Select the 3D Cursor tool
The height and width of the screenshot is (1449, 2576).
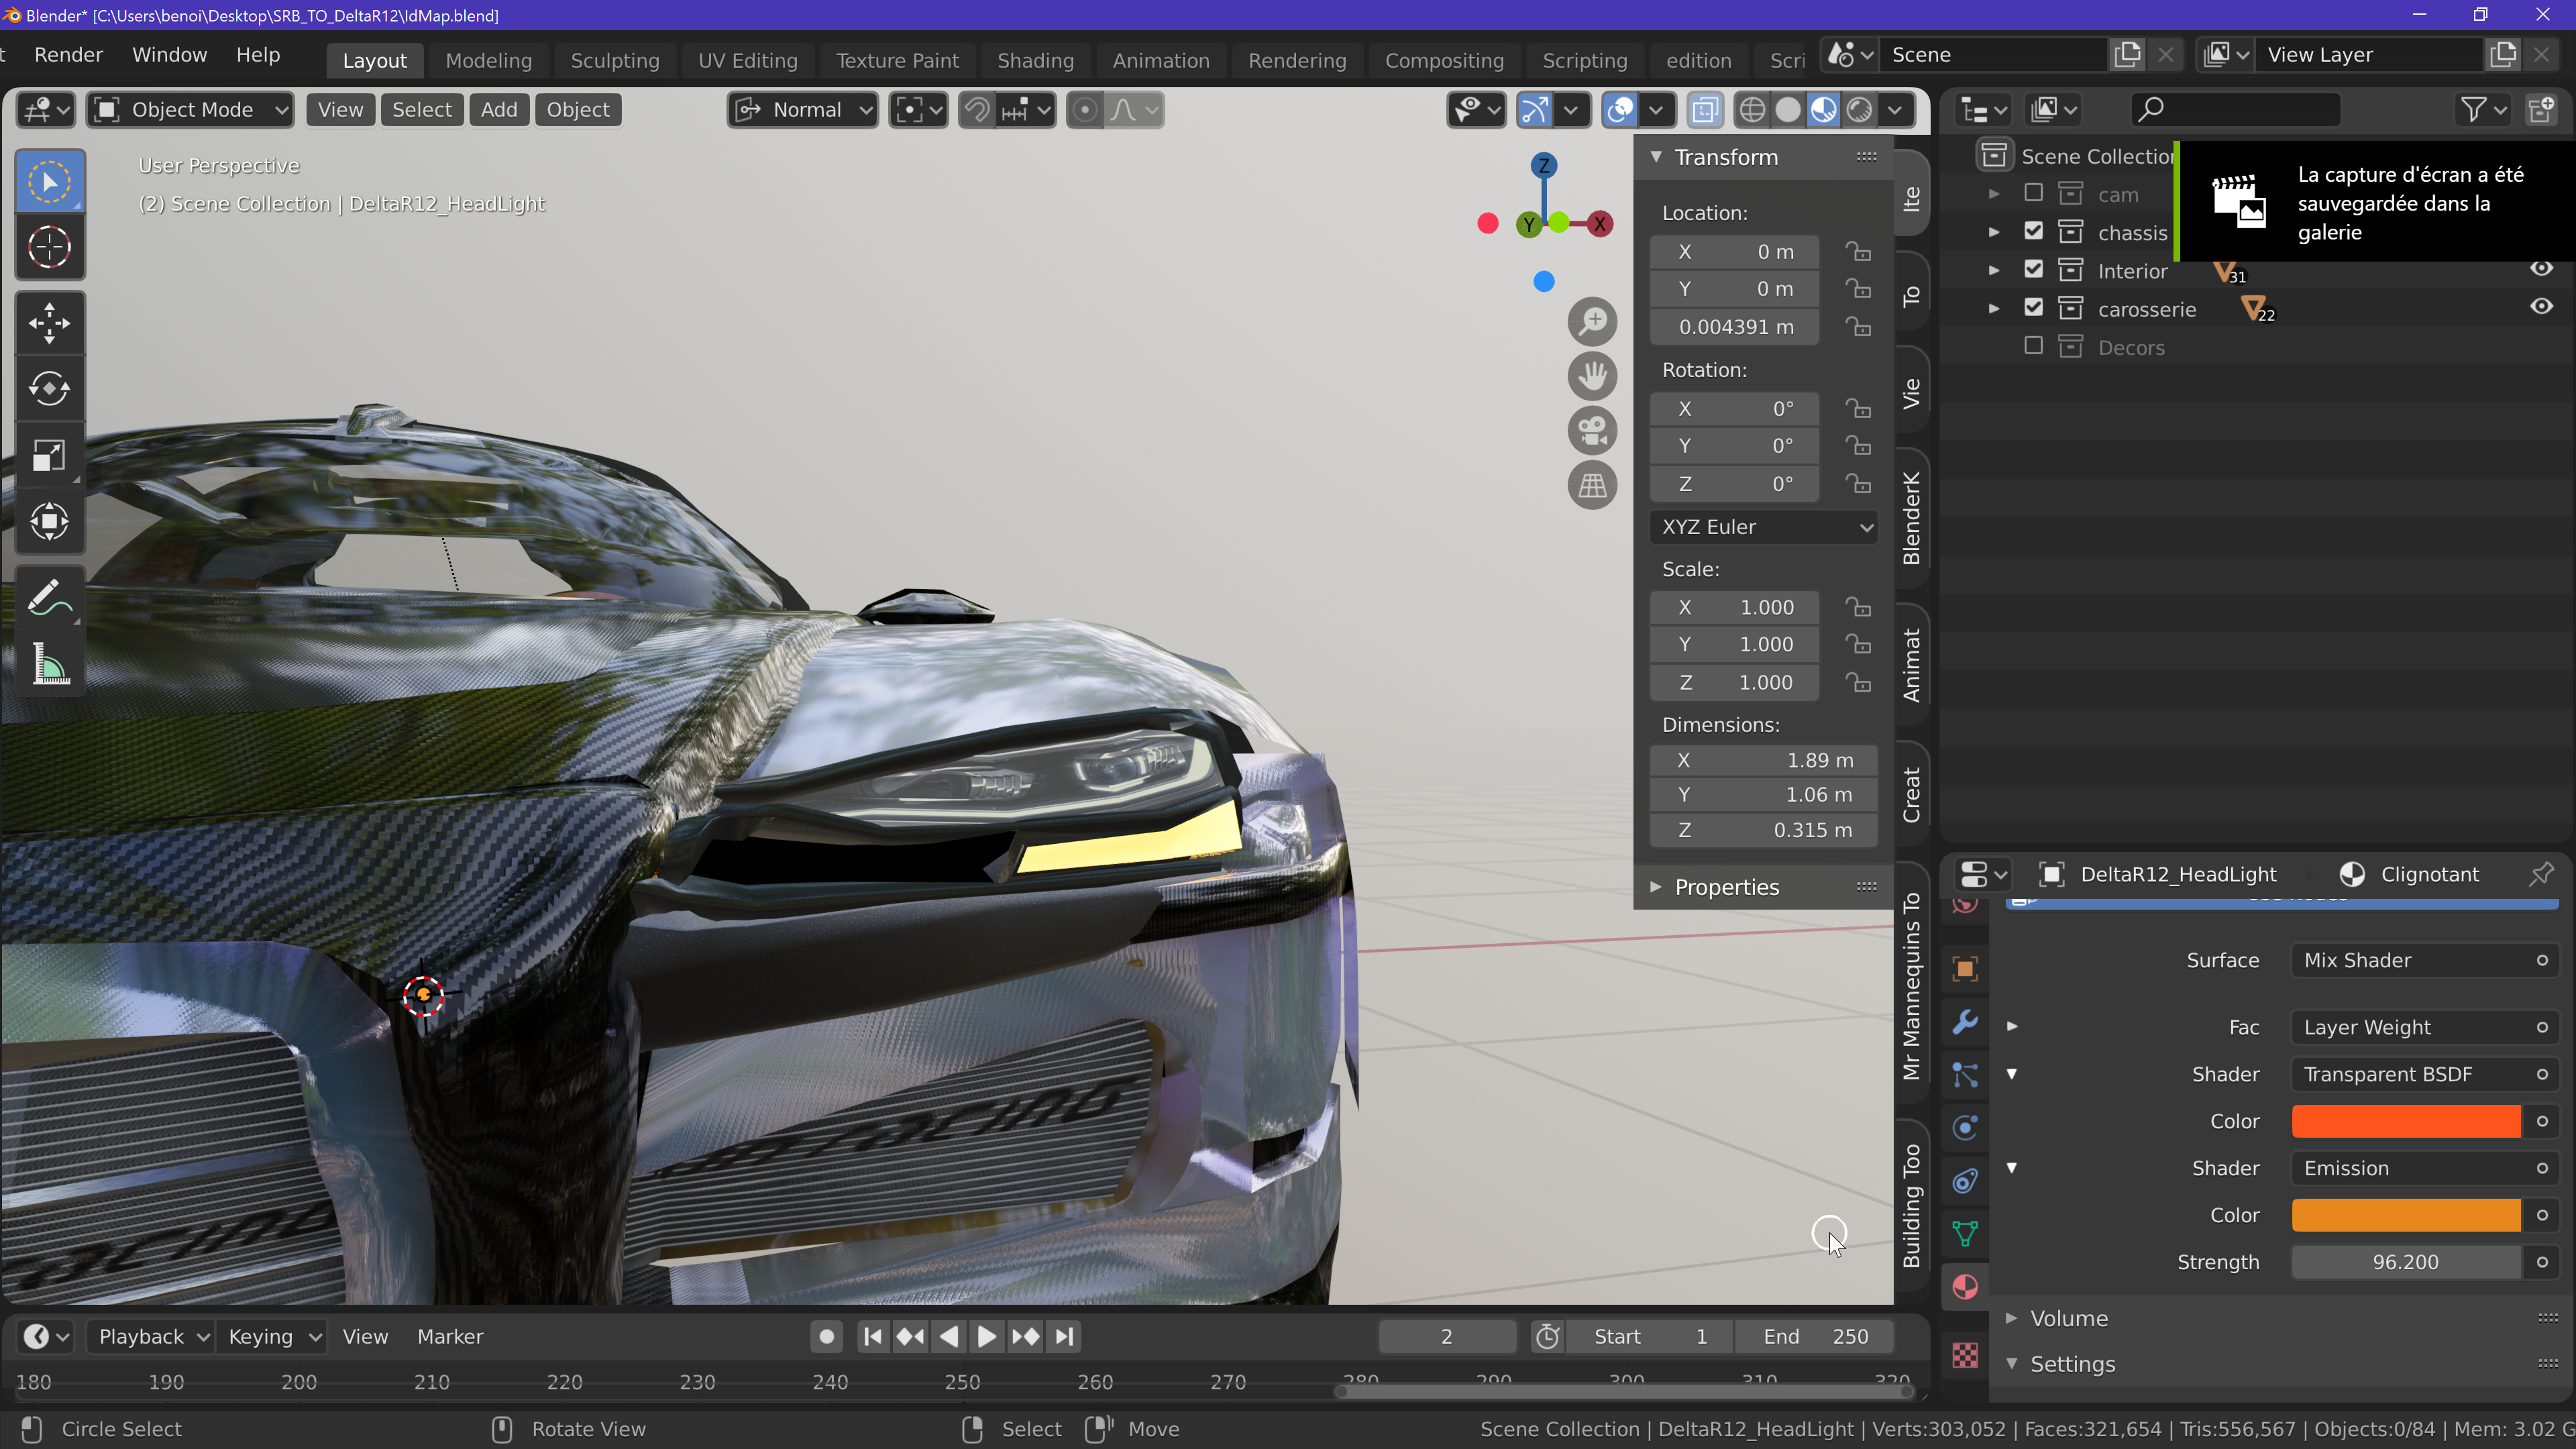49,247
